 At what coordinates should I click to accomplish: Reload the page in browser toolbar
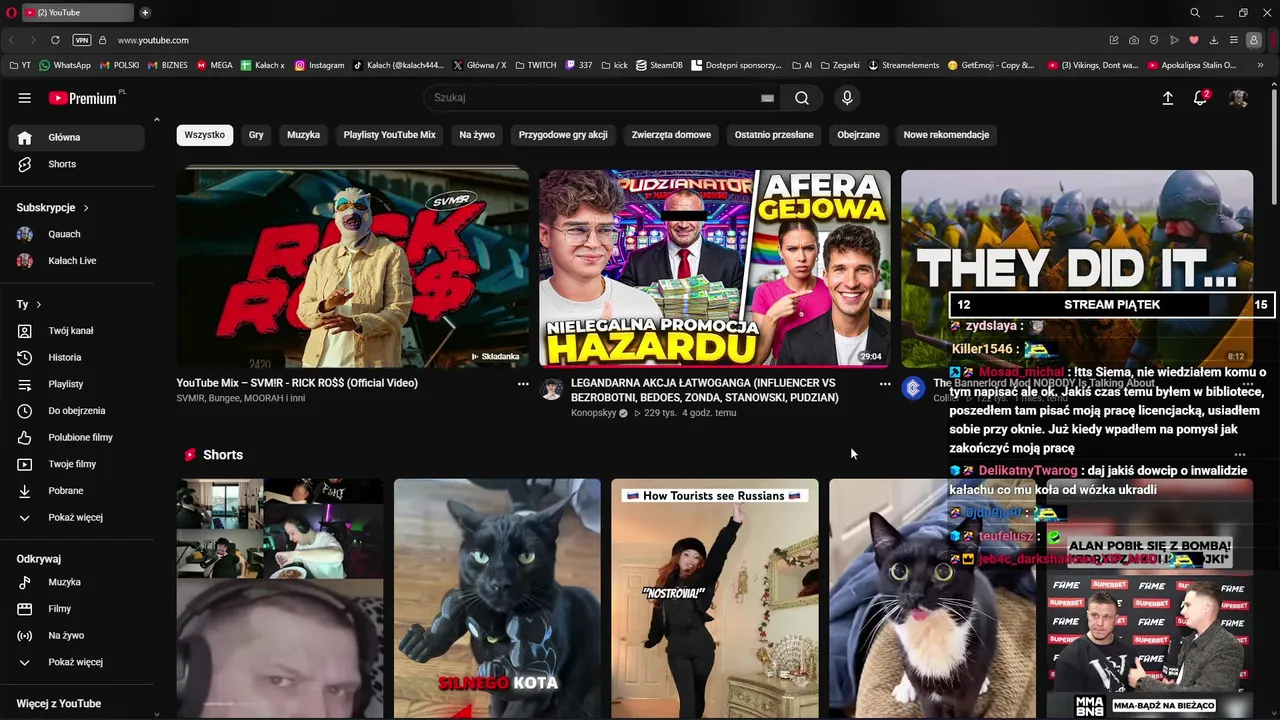[x=55, y=40]
